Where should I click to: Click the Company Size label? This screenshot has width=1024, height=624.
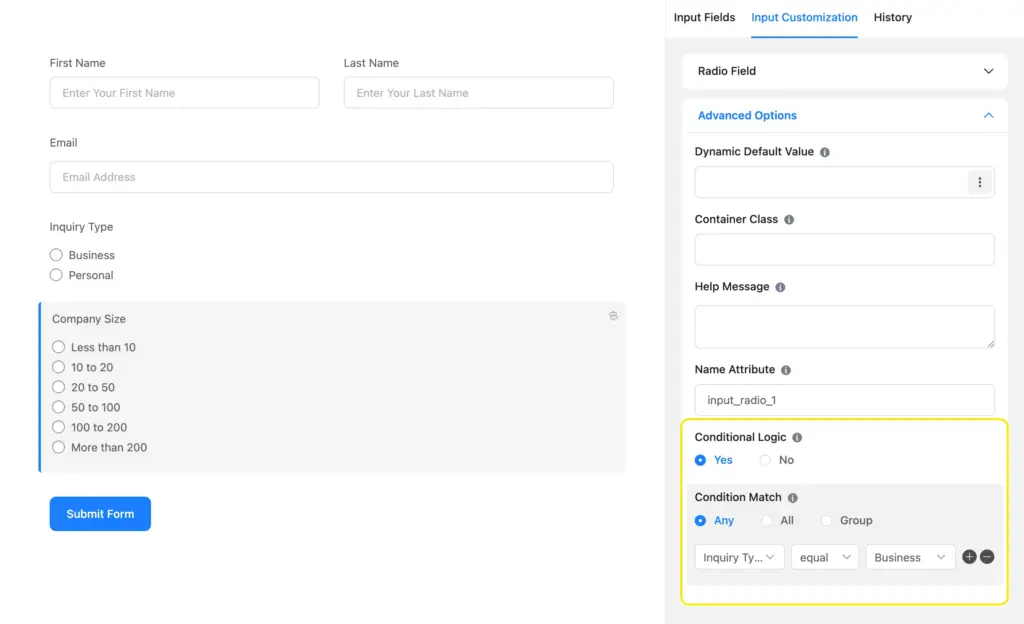click(89, 319)
